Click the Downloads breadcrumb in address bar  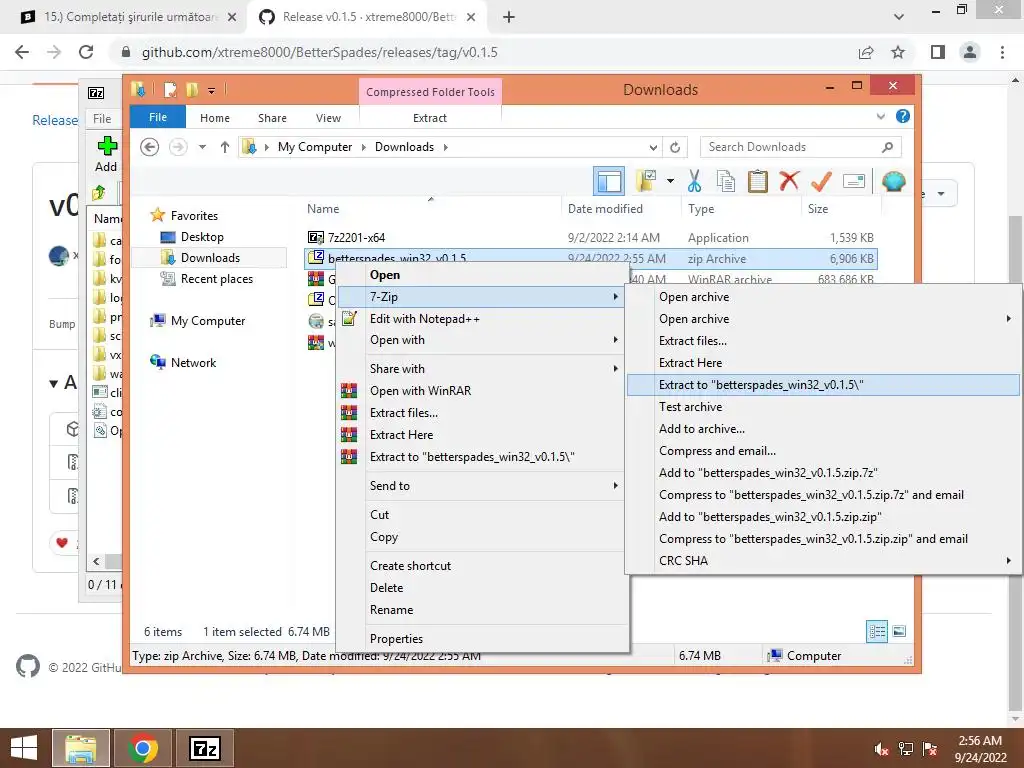(x=404, y=147)
